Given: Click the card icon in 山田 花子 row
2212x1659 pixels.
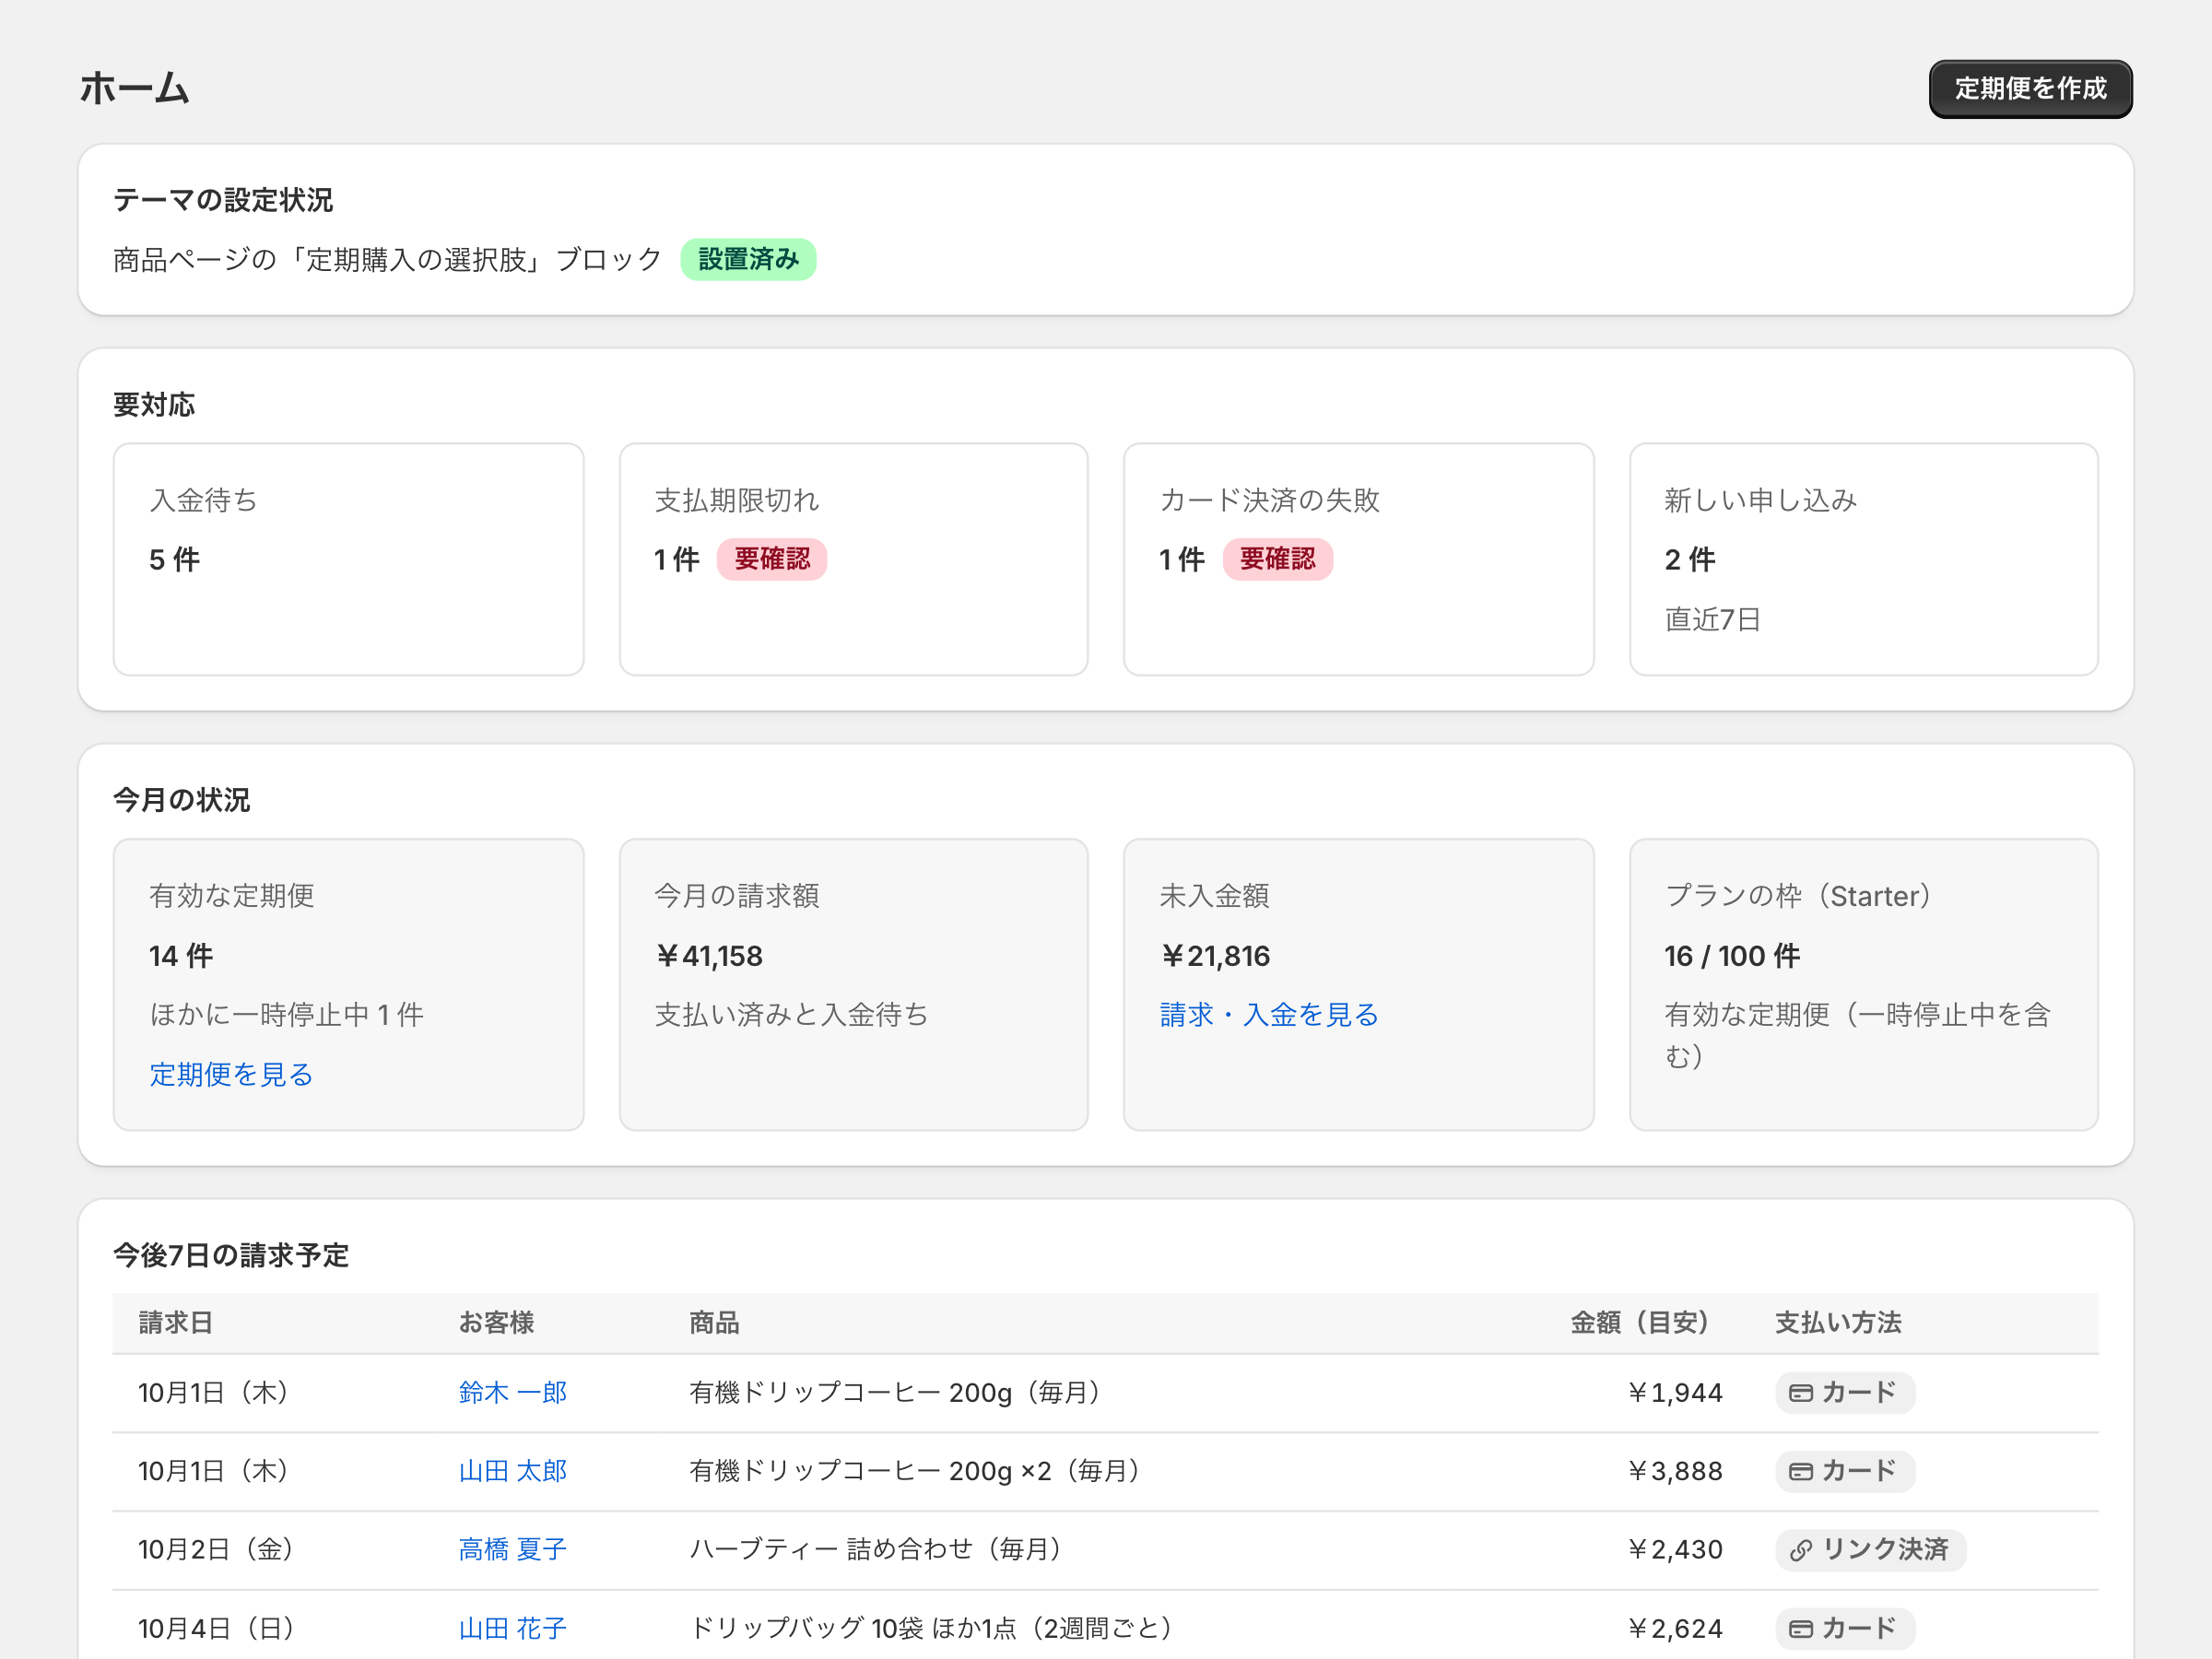Looking at the screenshot, I should (1800, 1629).
